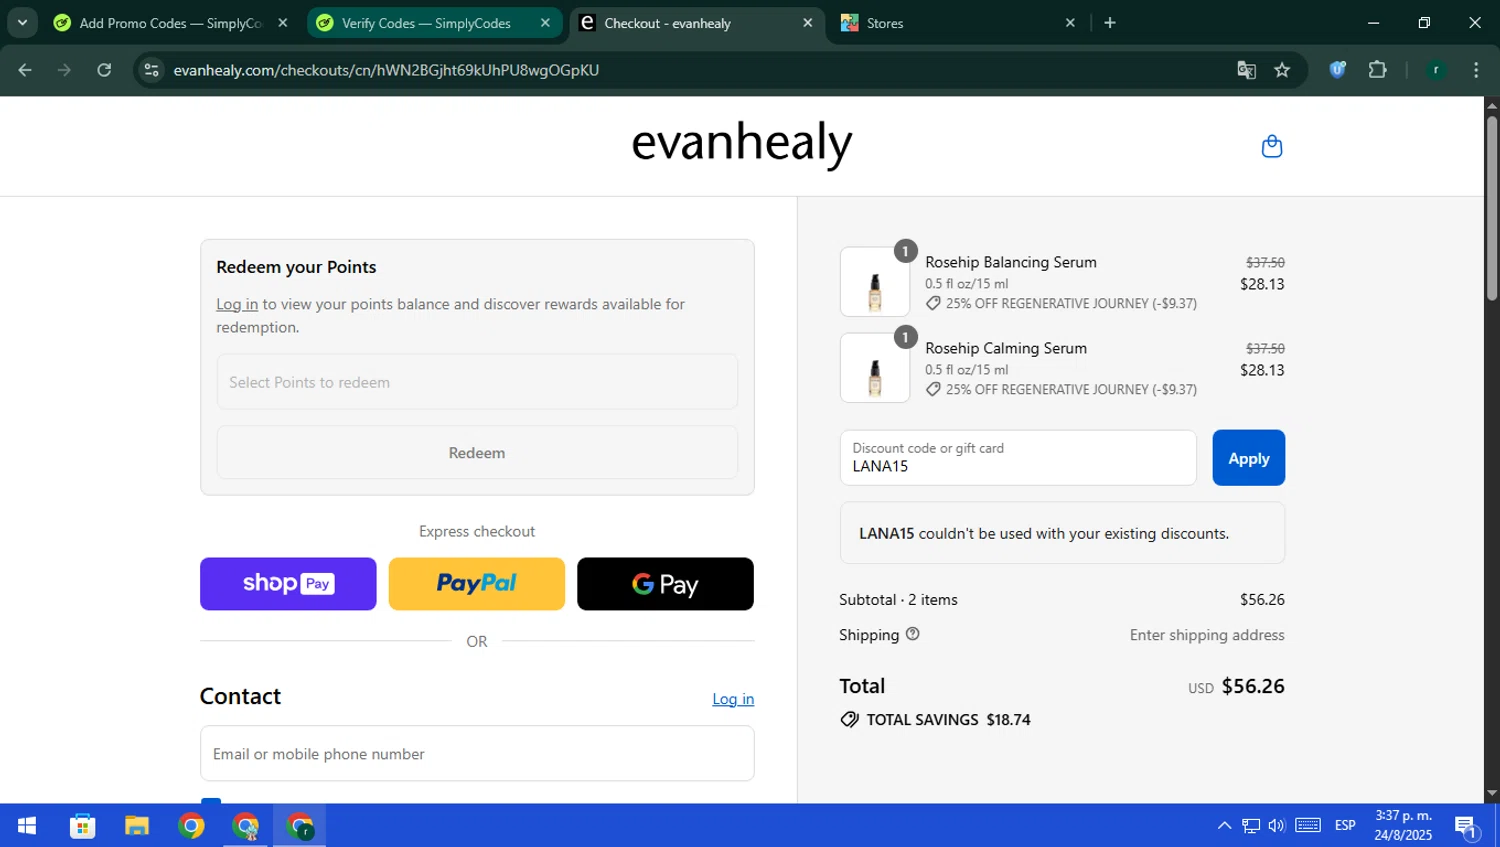Pay with PayPal
Viewport: 1500px width, 847px height.
click(477, 584)
